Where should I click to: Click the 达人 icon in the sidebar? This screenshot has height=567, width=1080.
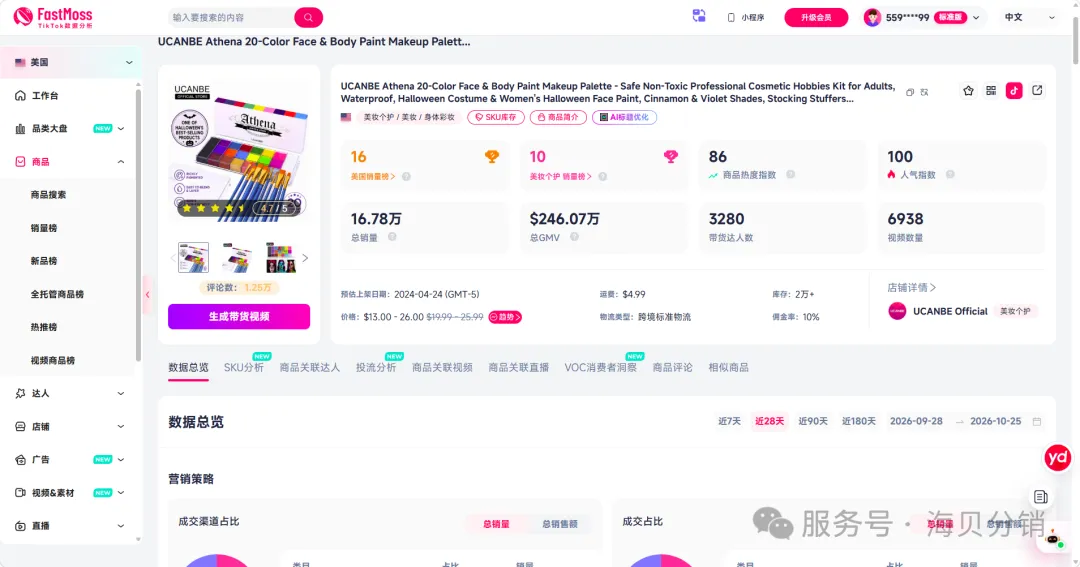[20, 393]
